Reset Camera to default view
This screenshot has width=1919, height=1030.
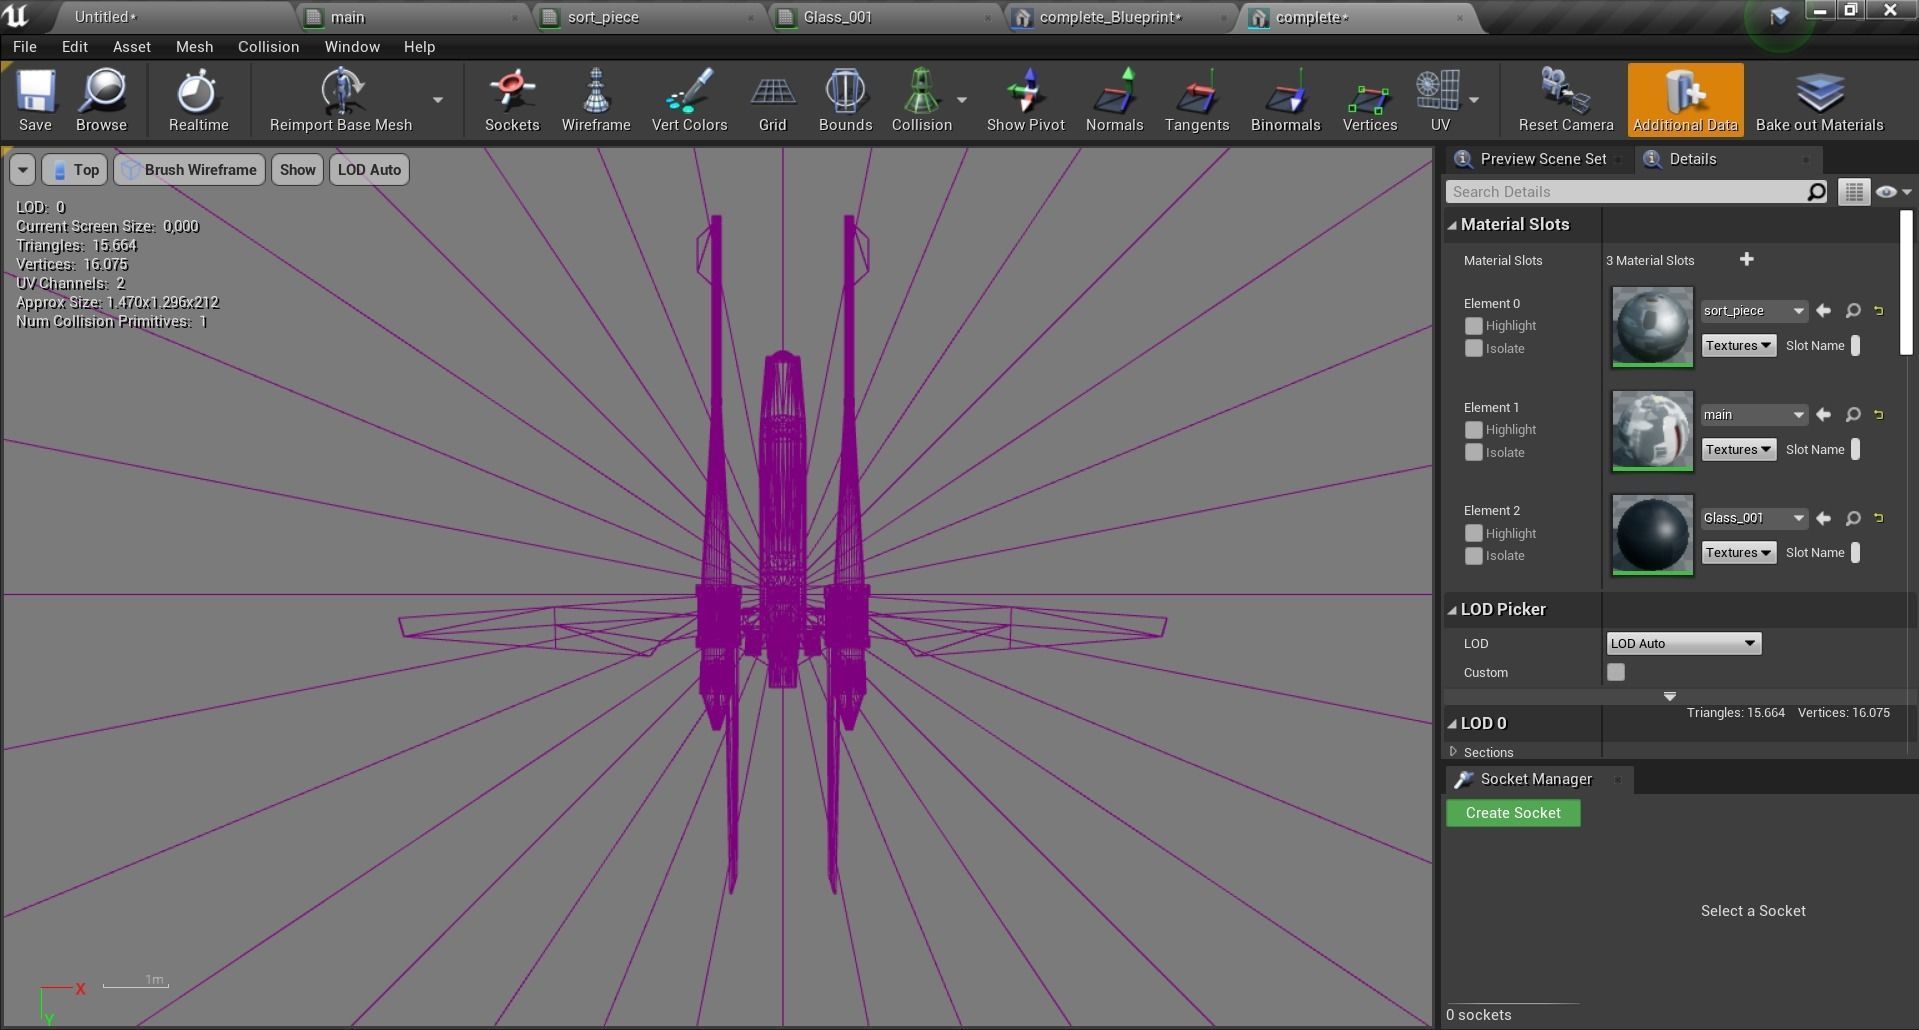(1566, 100)
